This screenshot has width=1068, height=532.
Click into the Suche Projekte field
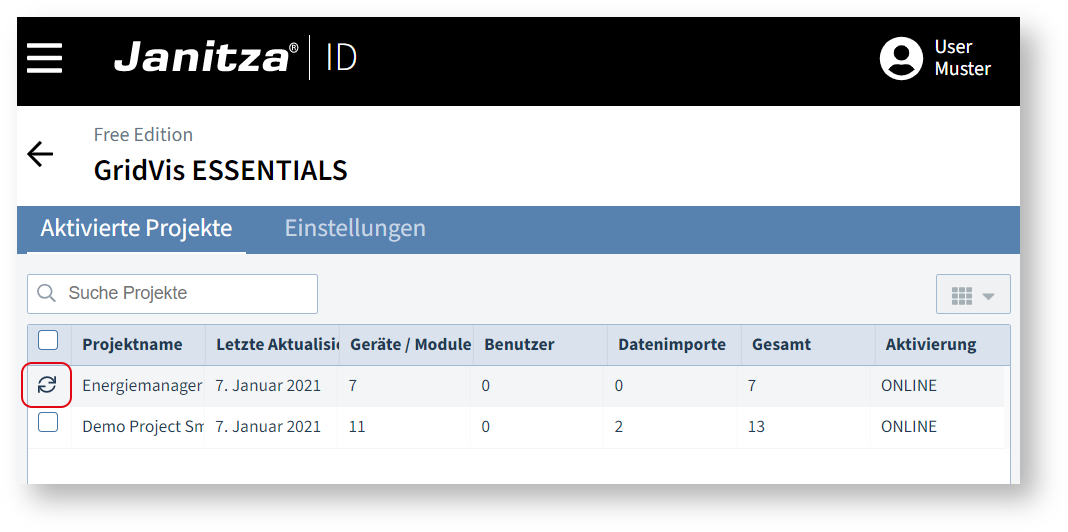click(172, 294)
